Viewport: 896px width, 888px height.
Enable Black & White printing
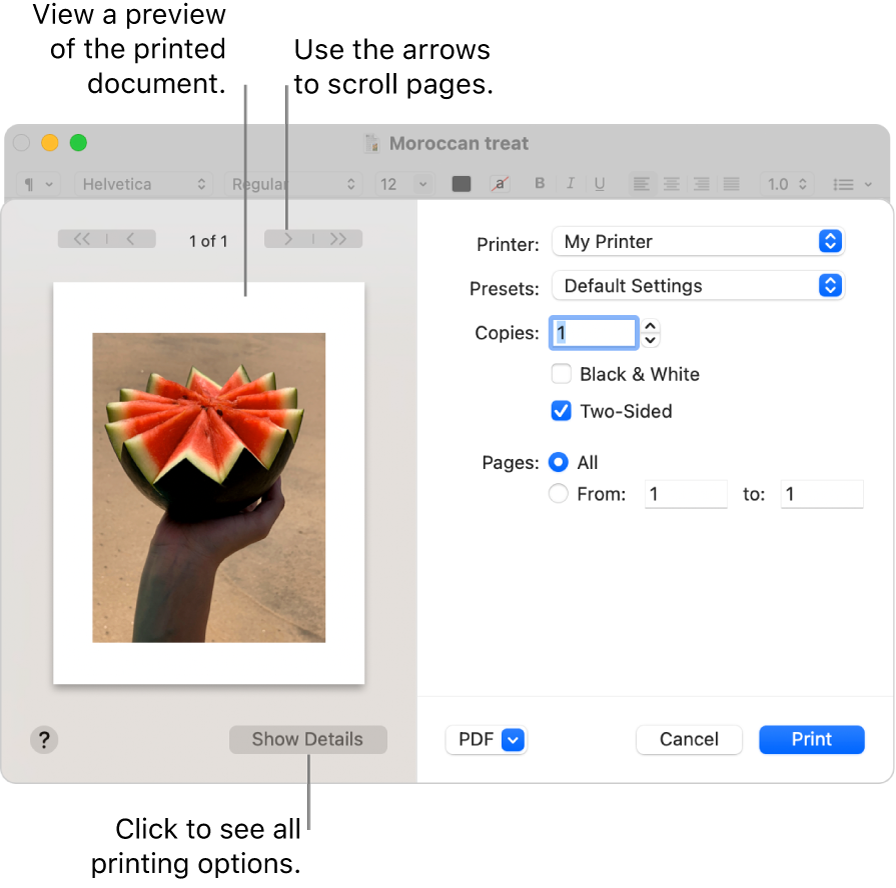point(561,374)
